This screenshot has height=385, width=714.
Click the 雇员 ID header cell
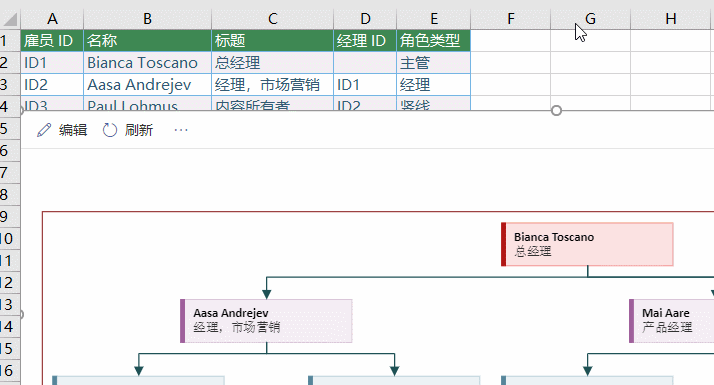coord(52,41)
